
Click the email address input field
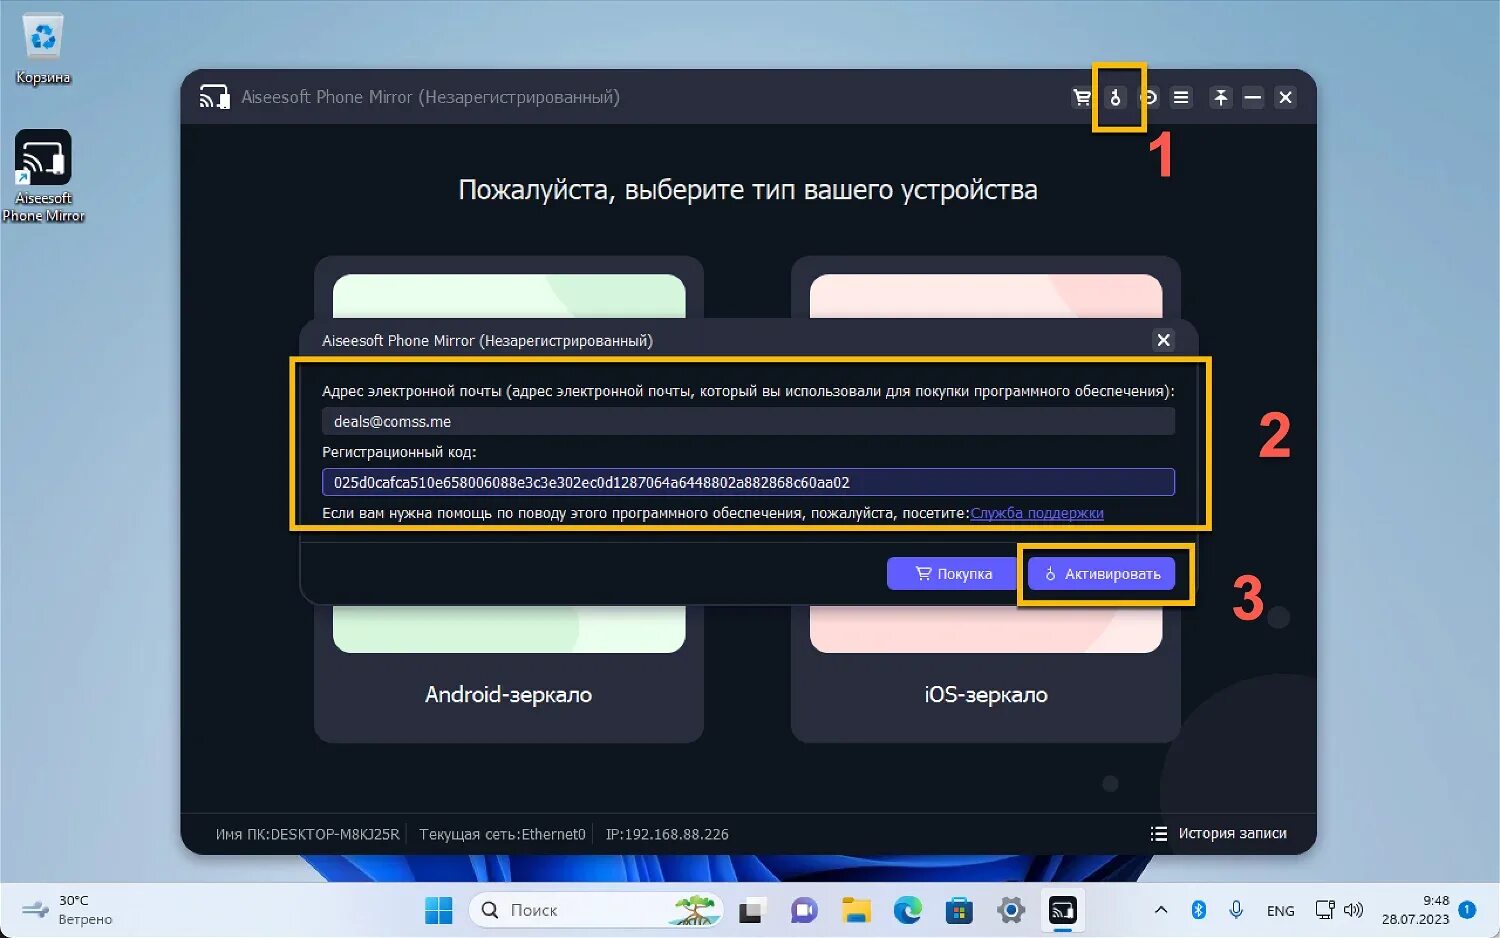748,421
